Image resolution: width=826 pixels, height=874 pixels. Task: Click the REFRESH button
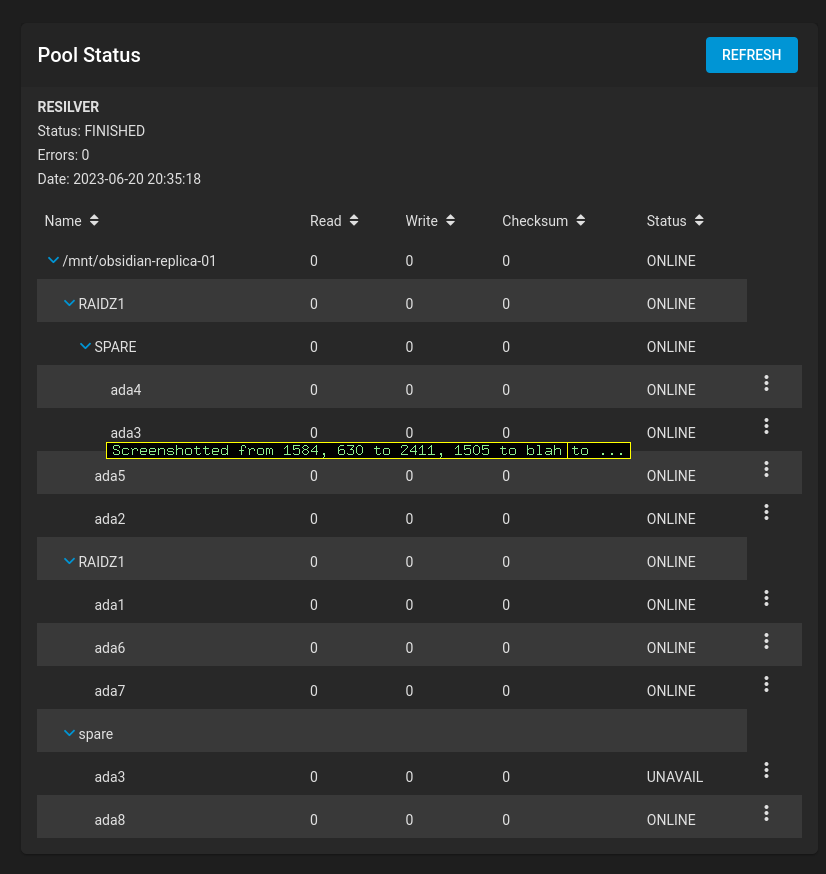pyautogui.click(x=752, y=55)
